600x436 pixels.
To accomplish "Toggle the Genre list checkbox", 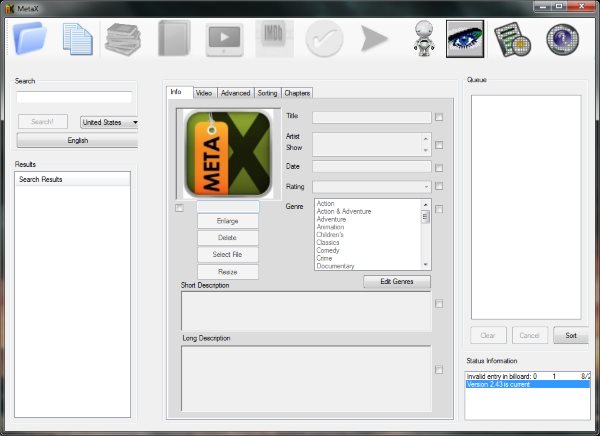I will 439,209.
